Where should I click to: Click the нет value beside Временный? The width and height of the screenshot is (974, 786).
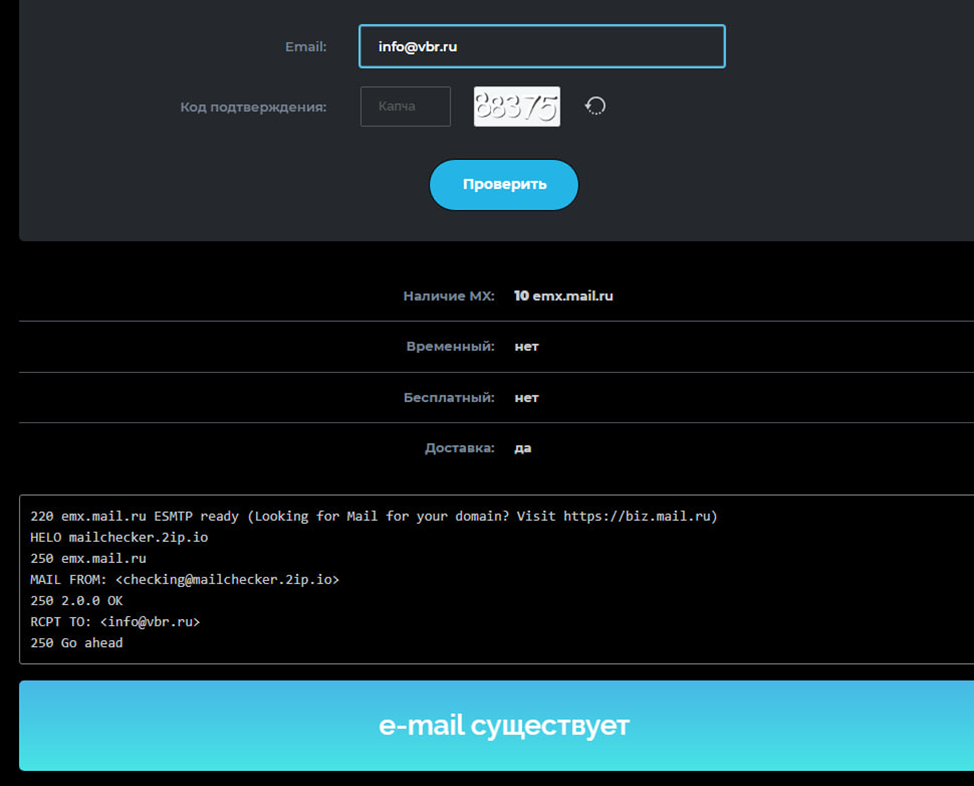526,346
